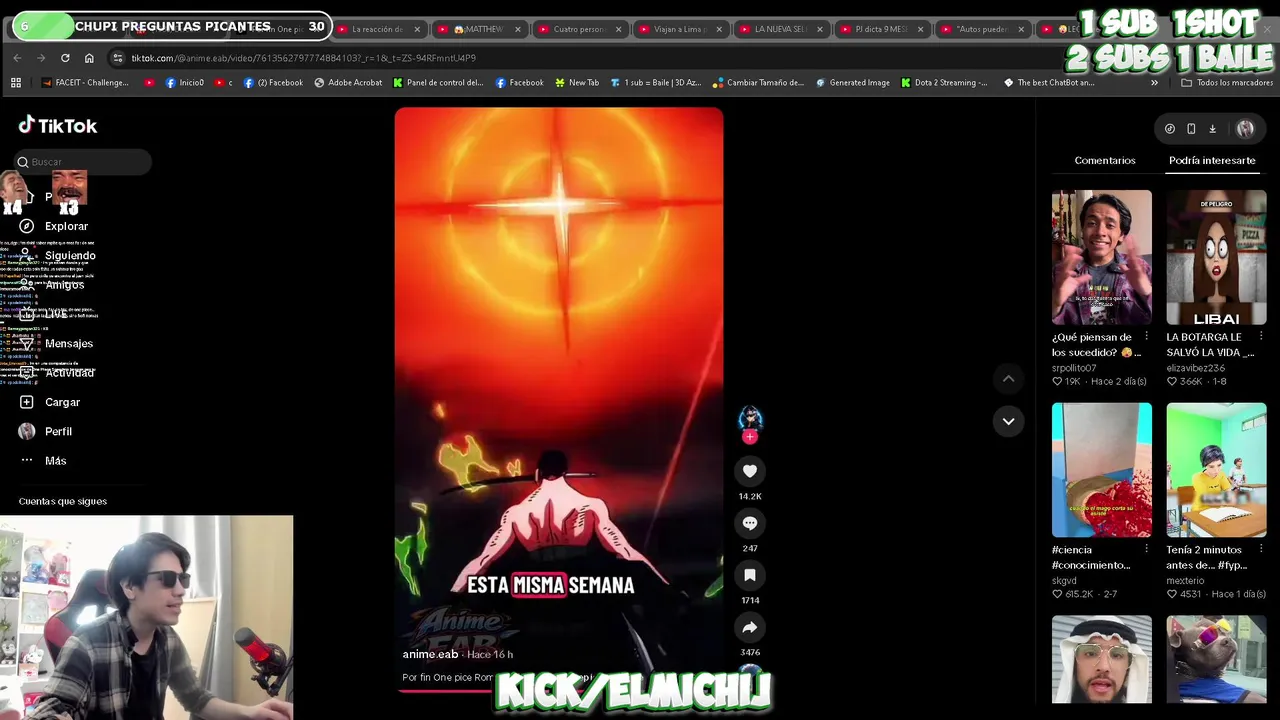Play the LIBAI botarga video thumbnail
The width and height of the screenshot is (1280, 720).
(x=1216, y=257)
